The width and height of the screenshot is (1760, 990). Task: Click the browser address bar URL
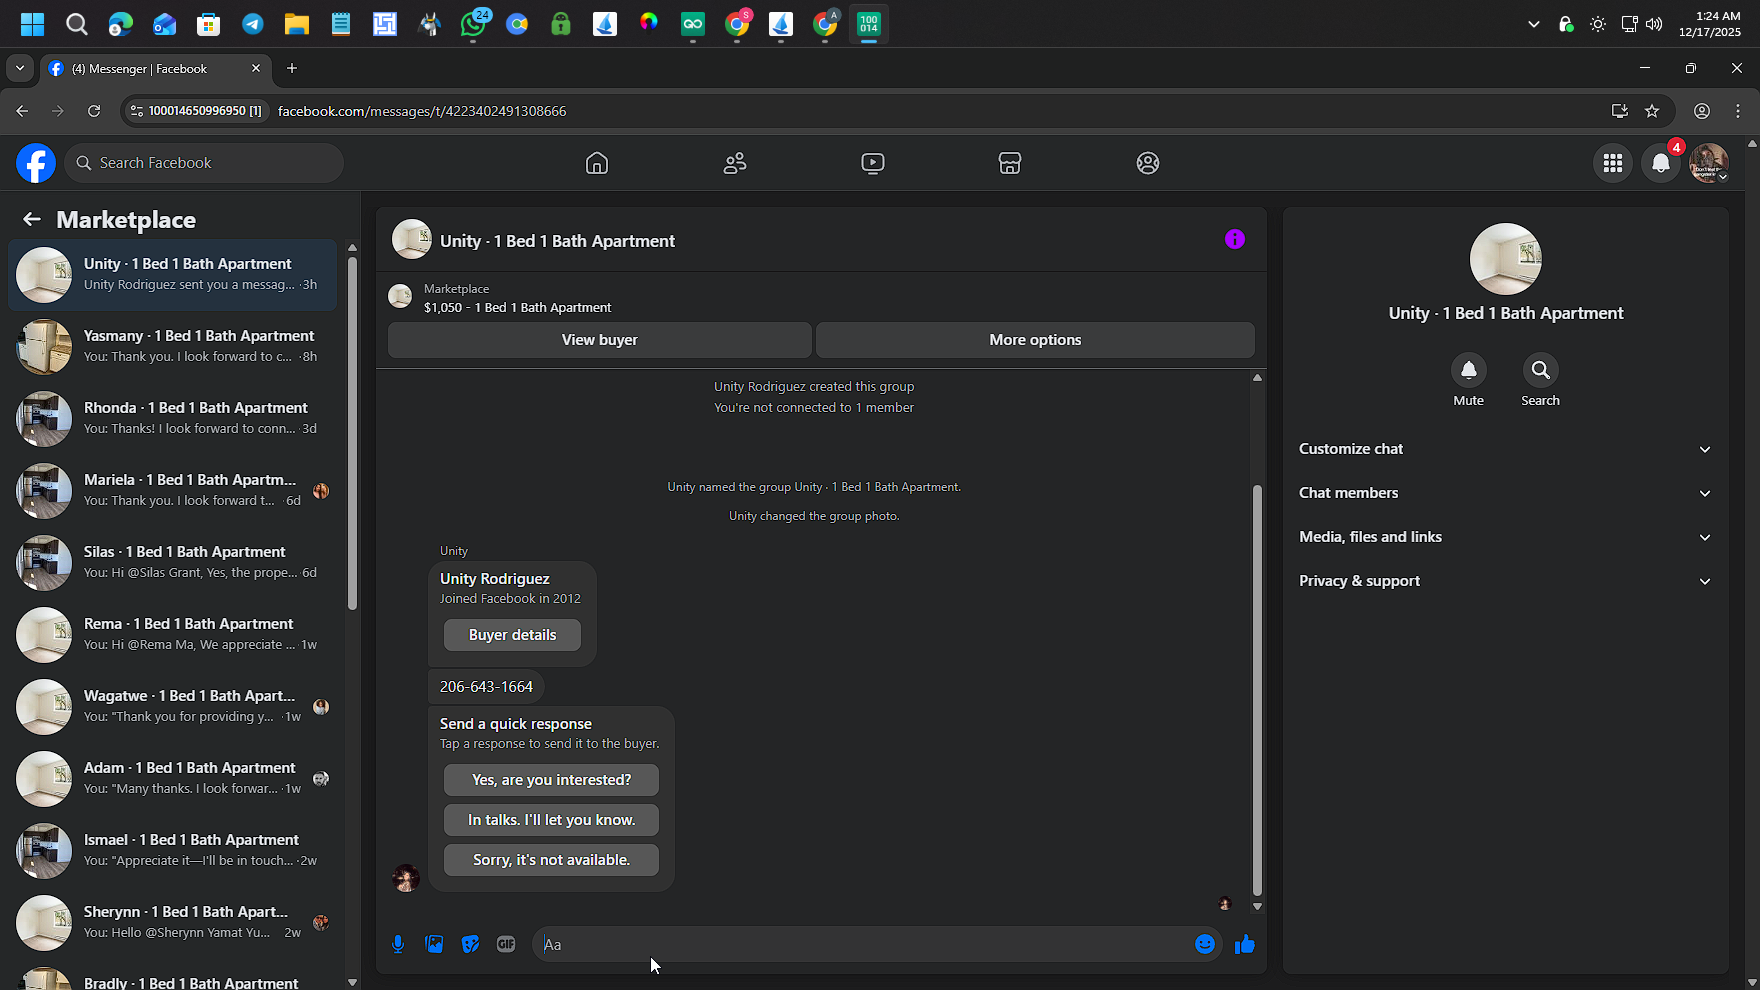click(x=422, y=111)
